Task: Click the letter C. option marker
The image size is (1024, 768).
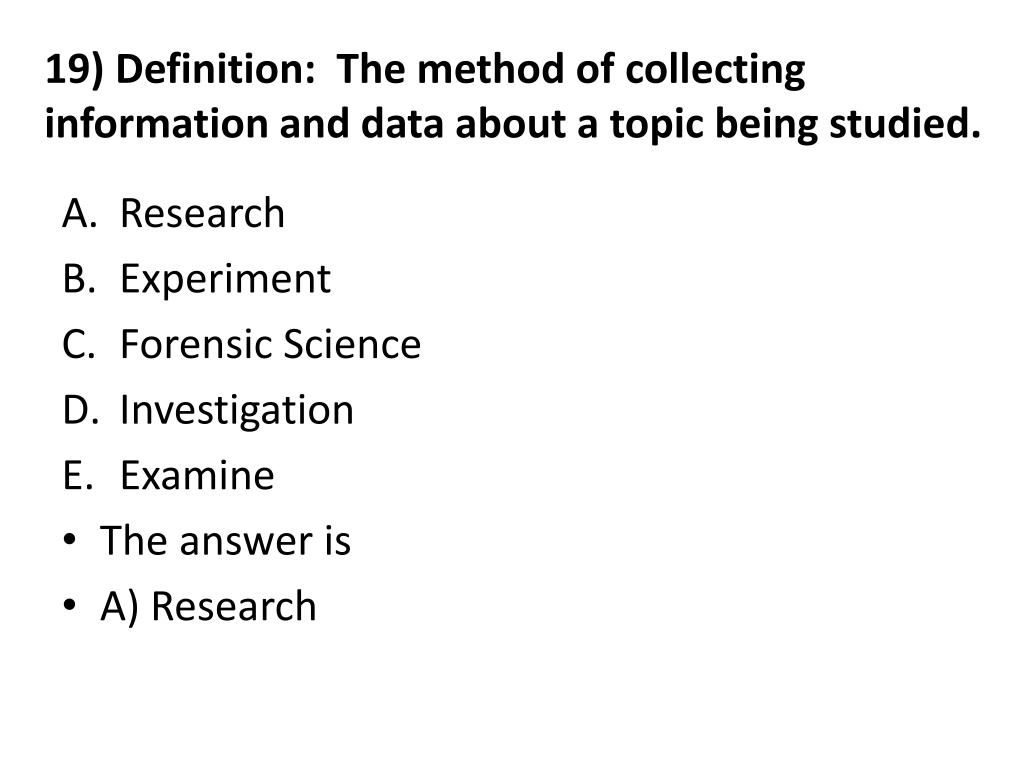Action: (77, 345)
